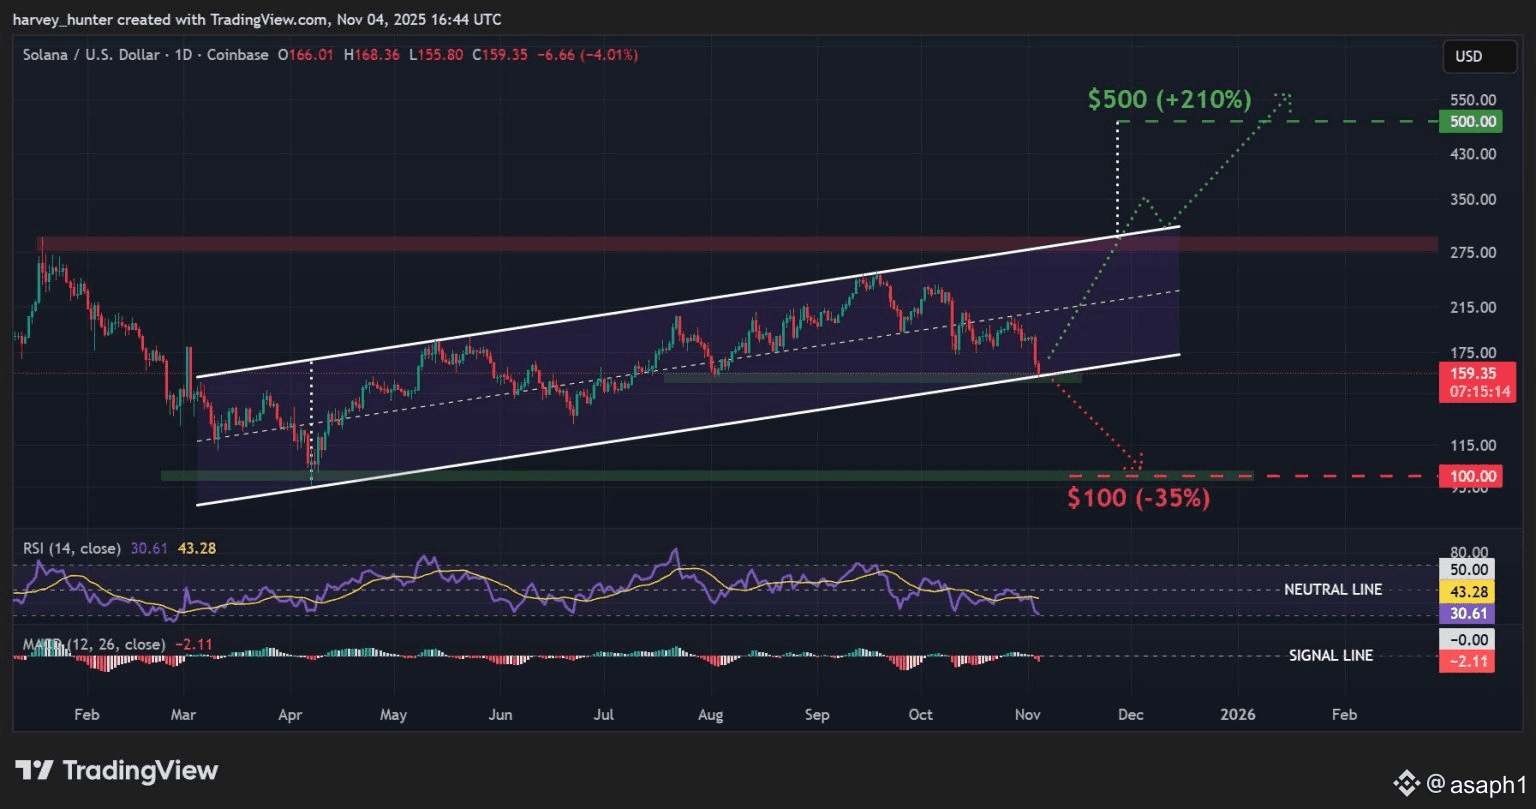Open the USD currency selector

click(x=1467, y=56)
